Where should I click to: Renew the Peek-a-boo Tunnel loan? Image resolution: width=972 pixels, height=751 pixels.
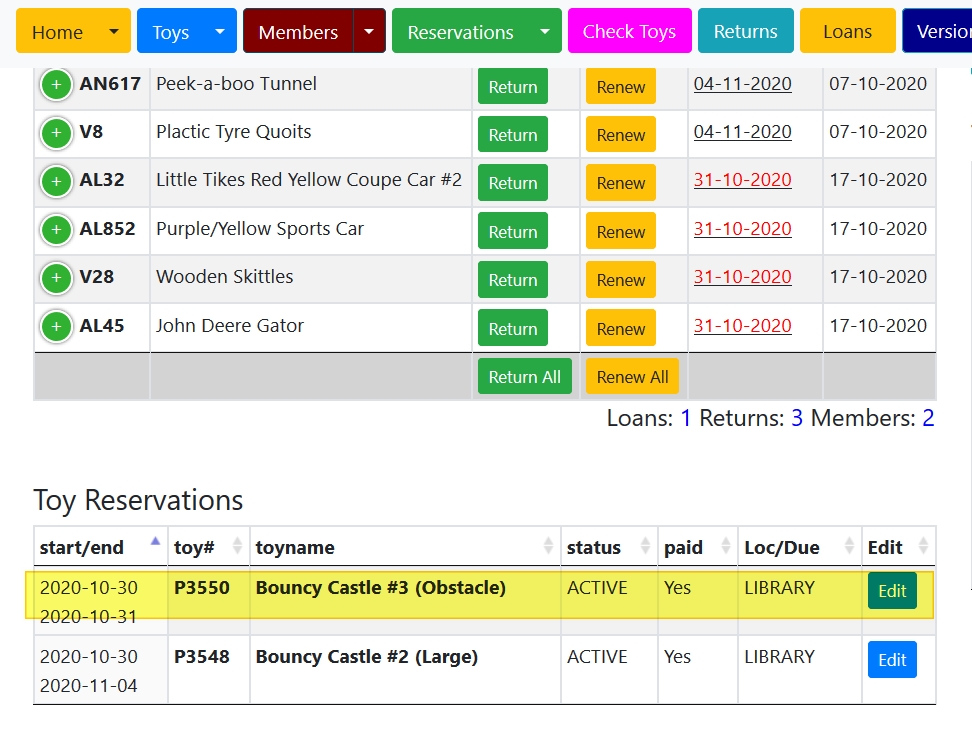[x=620, y=87]
